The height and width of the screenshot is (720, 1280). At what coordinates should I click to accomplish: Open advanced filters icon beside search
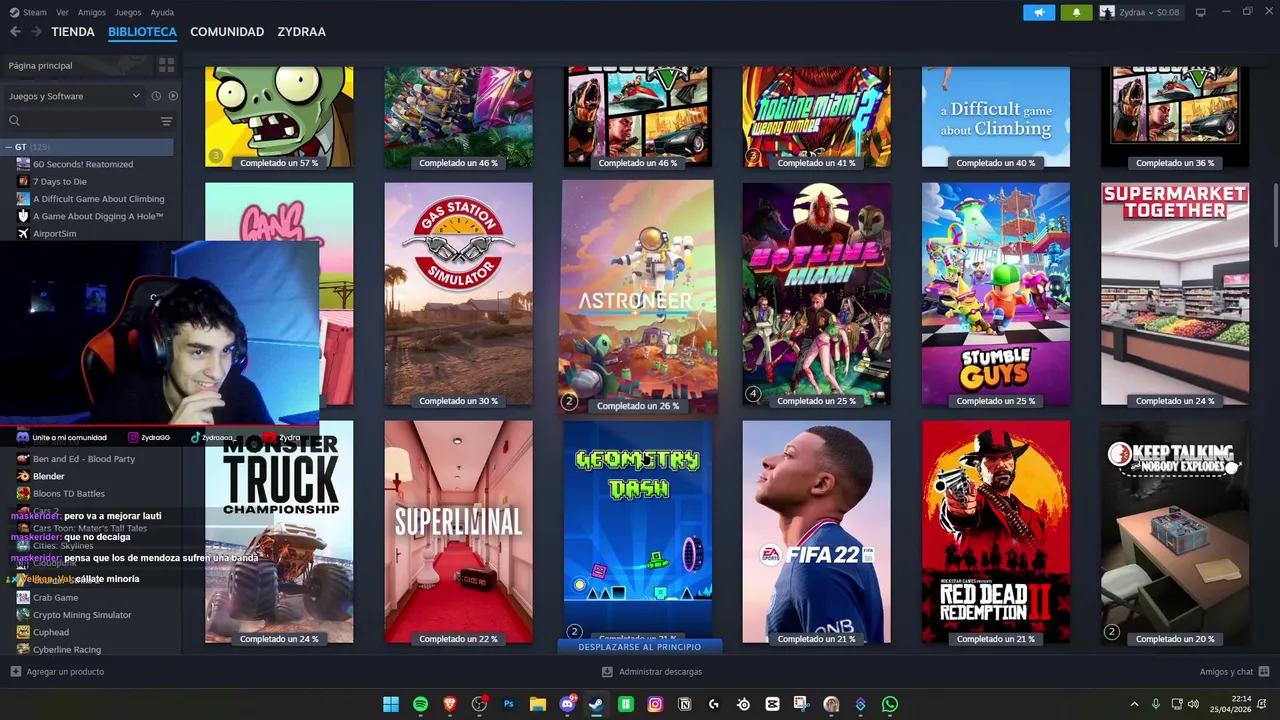(x=166, y=121)
